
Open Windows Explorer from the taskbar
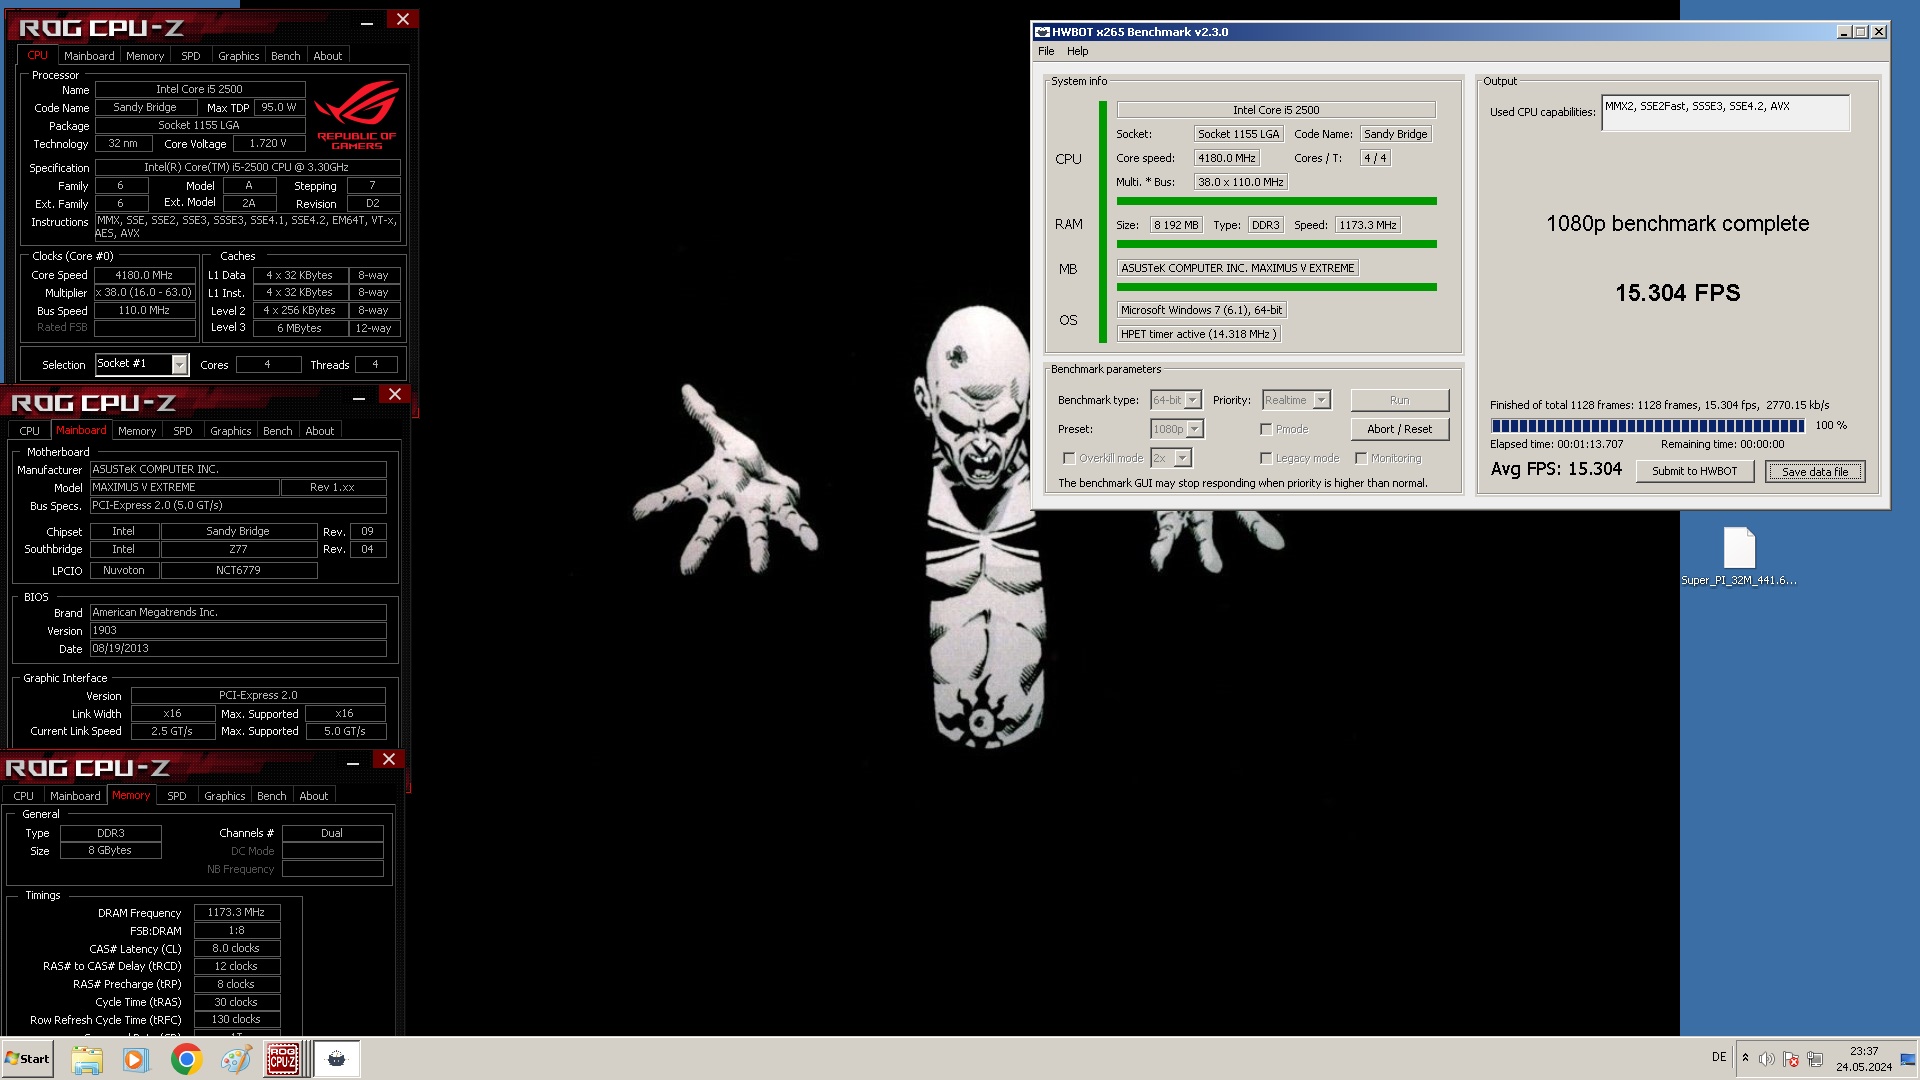[87, 1059]
